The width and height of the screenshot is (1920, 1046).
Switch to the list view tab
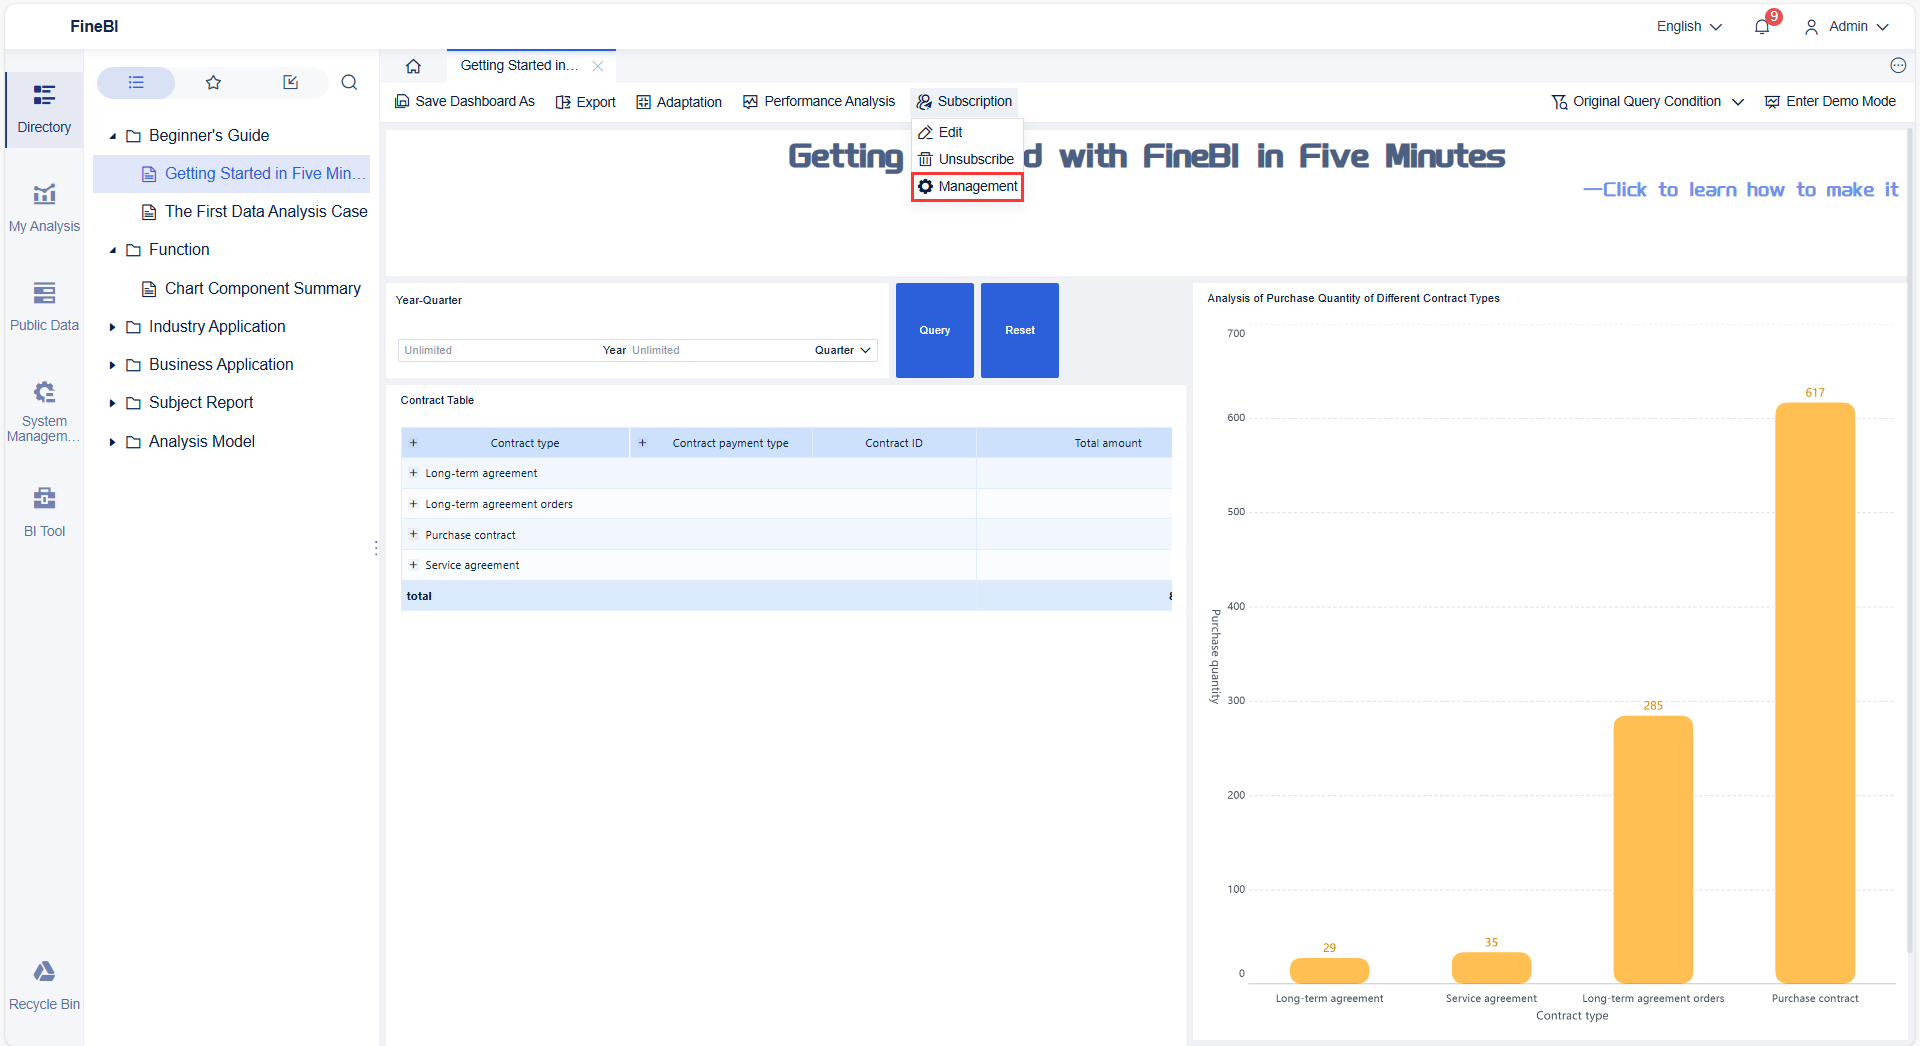click(x=136, y=82)
